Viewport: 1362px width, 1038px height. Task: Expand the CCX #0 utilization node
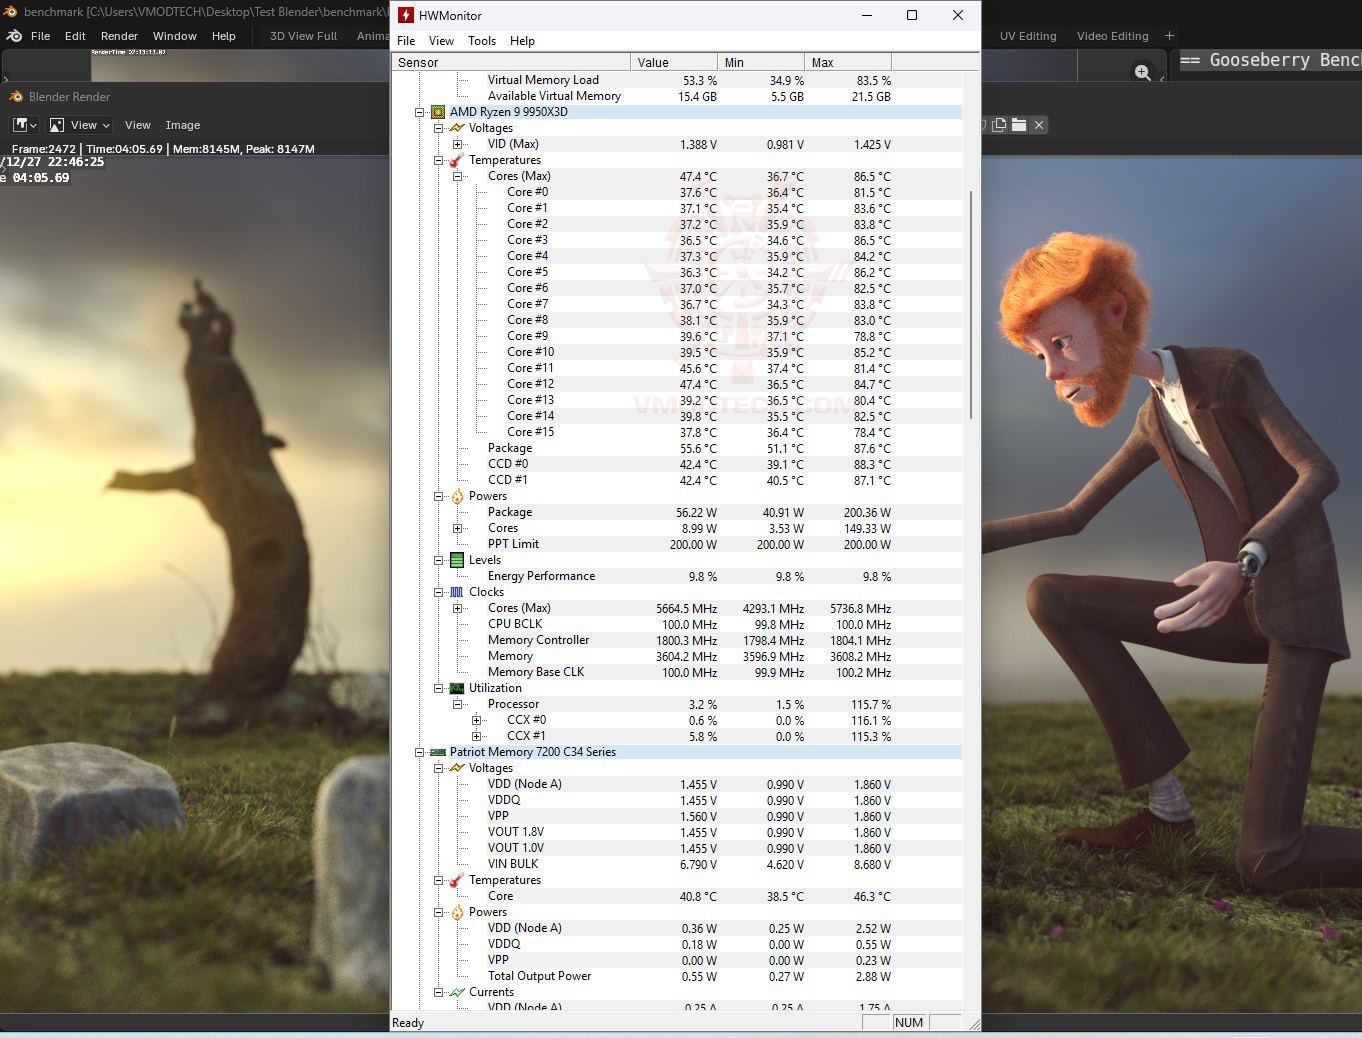pos(477,720)
